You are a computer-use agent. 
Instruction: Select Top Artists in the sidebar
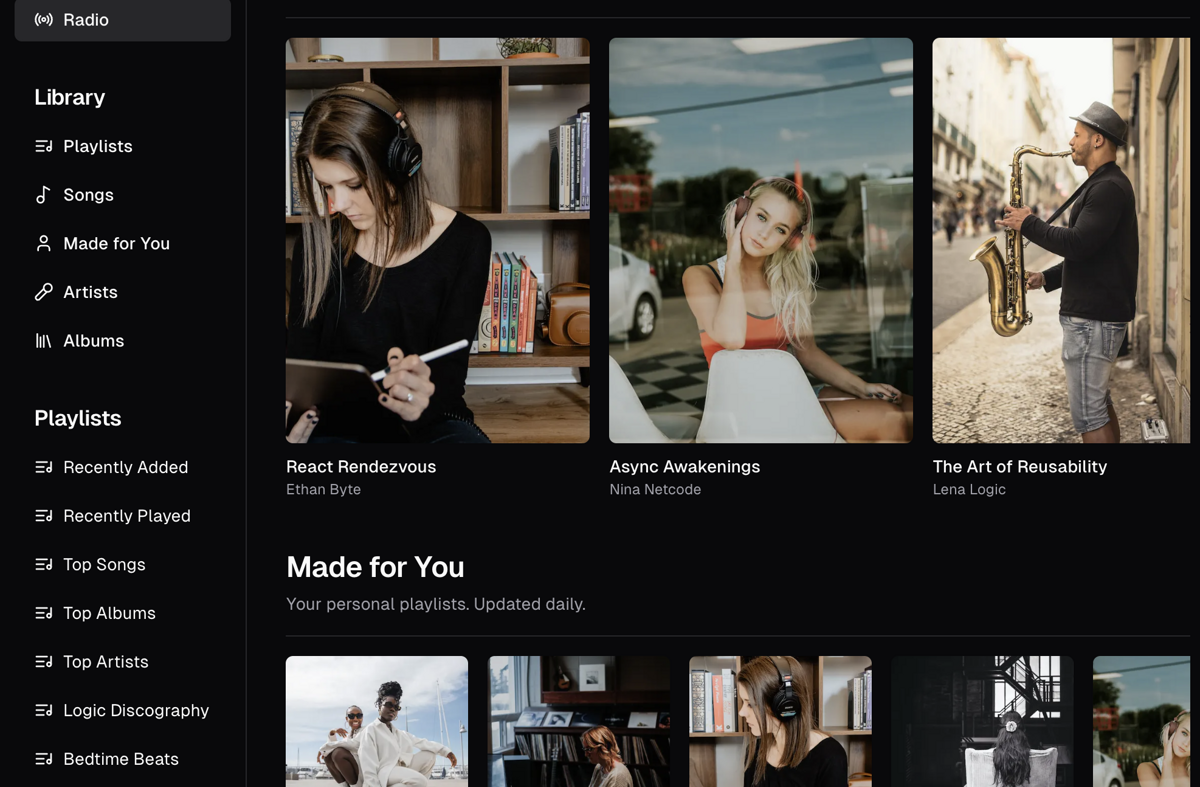point(105,662)
